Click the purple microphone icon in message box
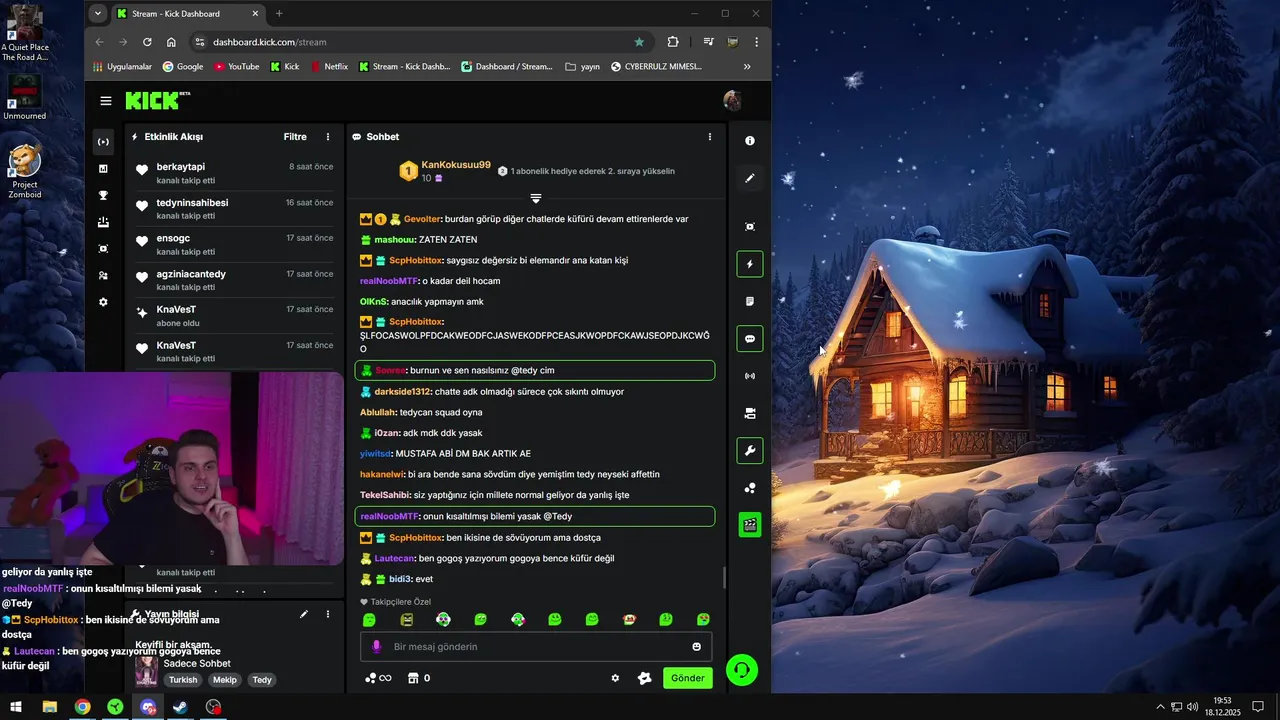 pos(377,647)
